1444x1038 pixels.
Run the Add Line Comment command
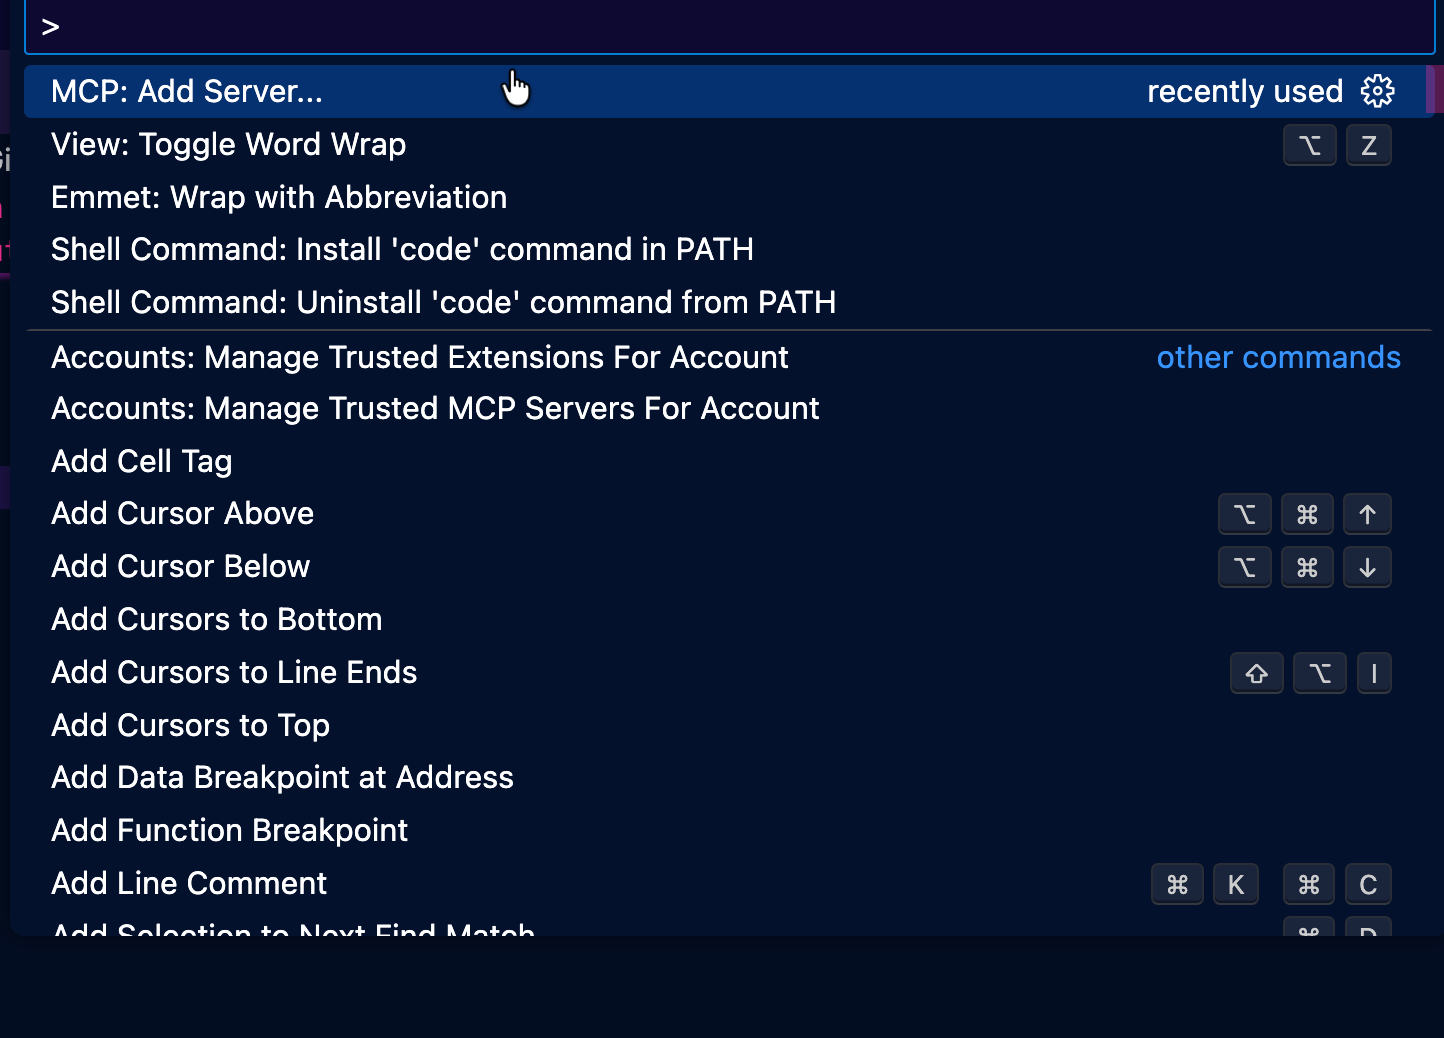coord(189,884)
